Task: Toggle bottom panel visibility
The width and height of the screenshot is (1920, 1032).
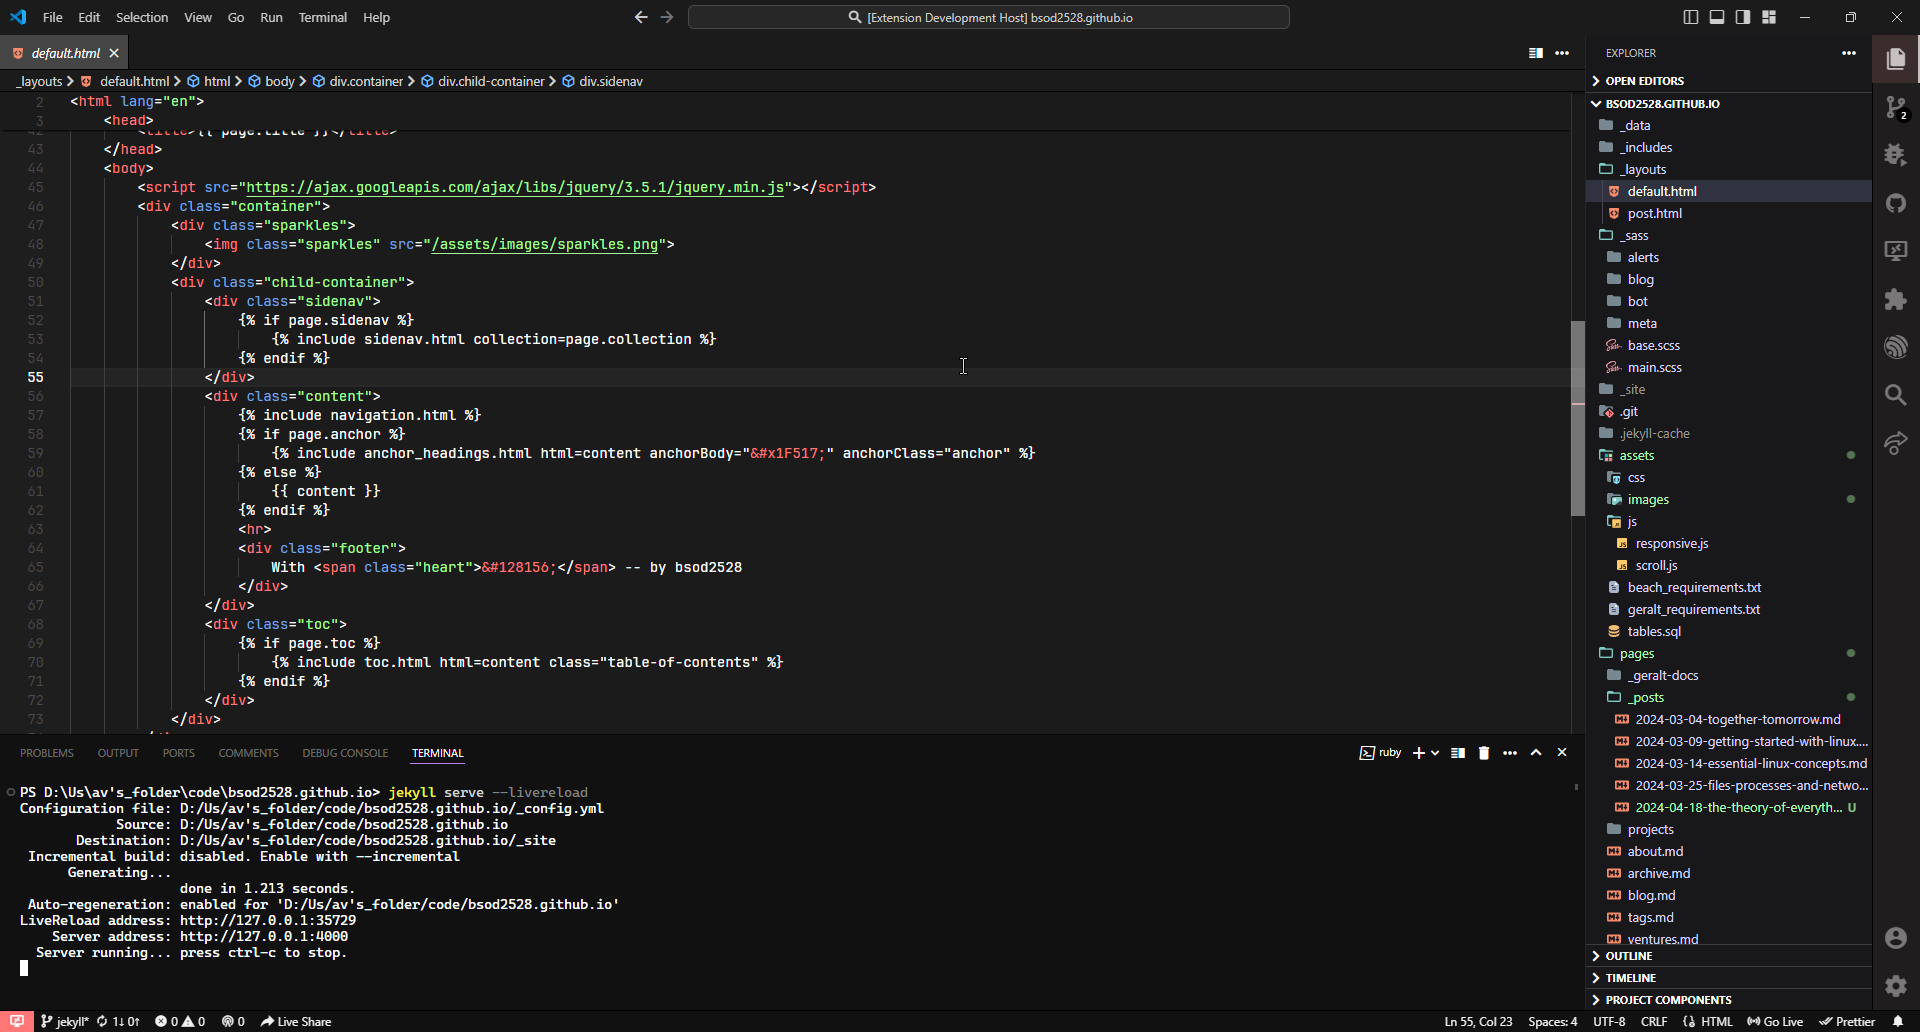Action: [1717, 17]
